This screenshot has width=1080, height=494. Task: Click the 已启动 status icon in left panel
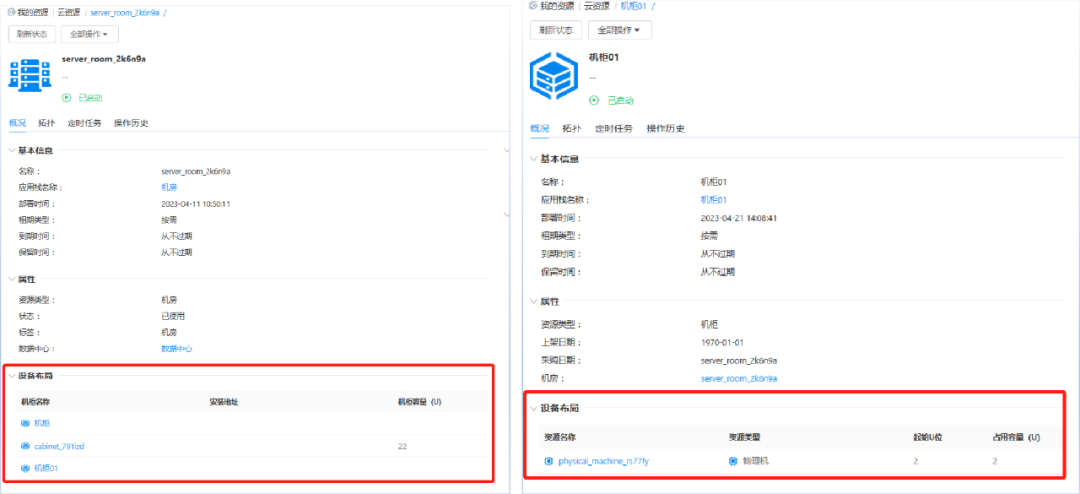pos(66,98)
